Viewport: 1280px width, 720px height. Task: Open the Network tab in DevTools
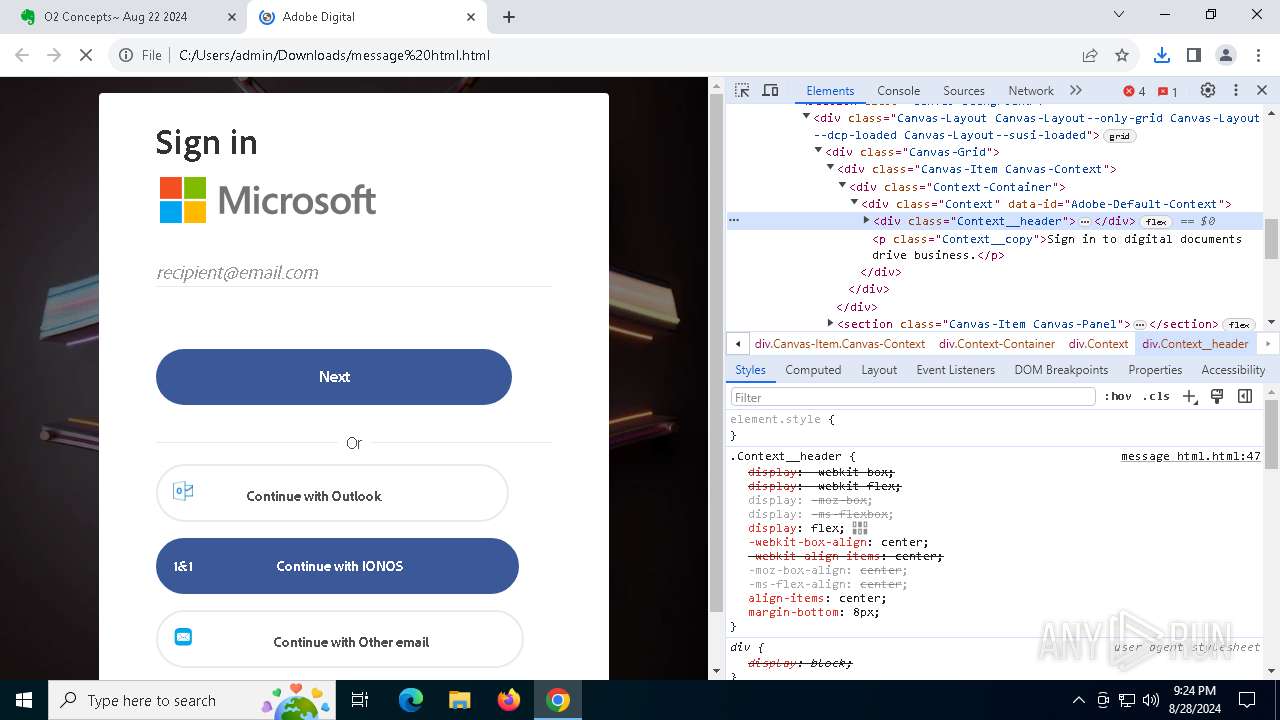(x=1031, y=90)
